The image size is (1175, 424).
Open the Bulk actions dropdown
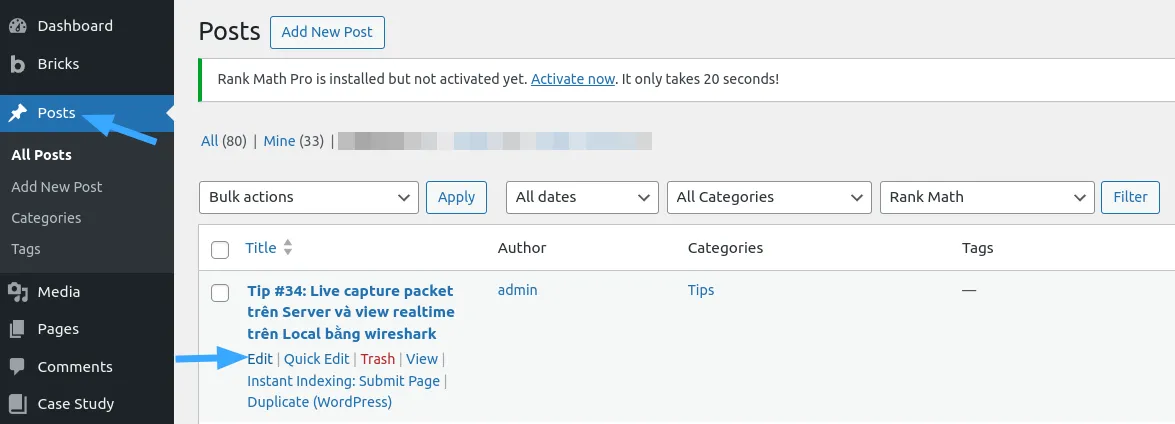tap(309, 197)
